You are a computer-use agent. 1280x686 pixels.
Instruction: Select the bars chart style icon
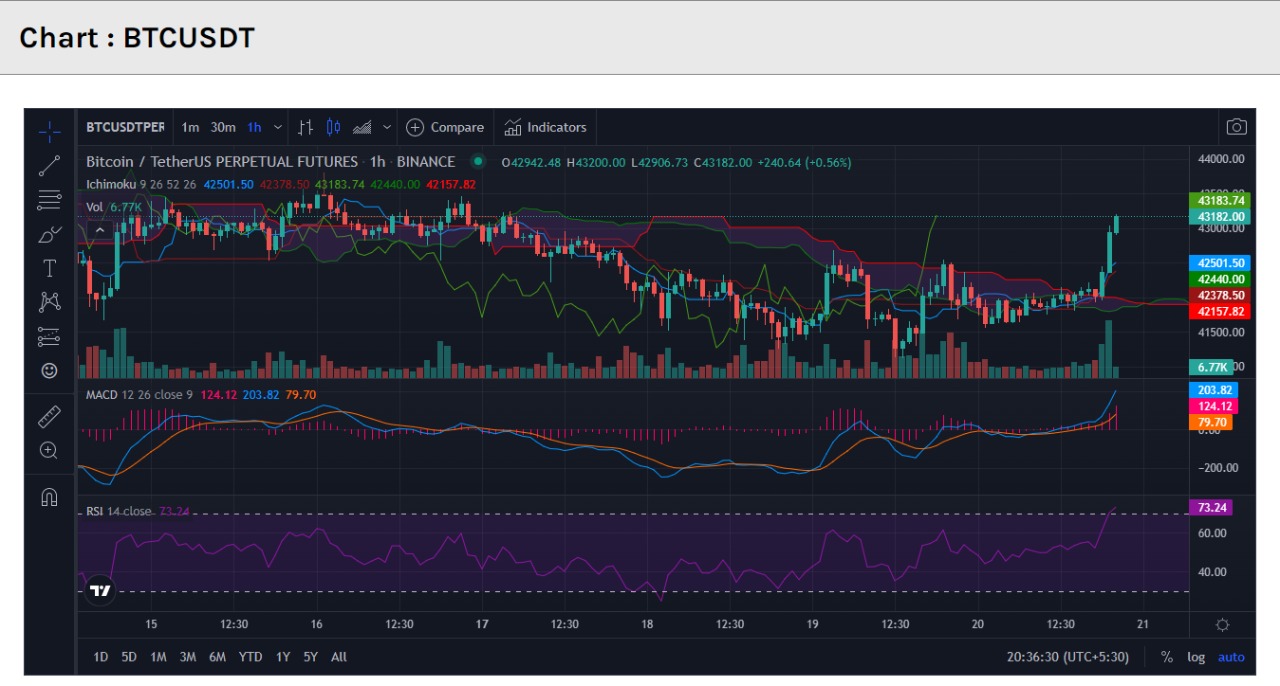click(x=306, y=127)
